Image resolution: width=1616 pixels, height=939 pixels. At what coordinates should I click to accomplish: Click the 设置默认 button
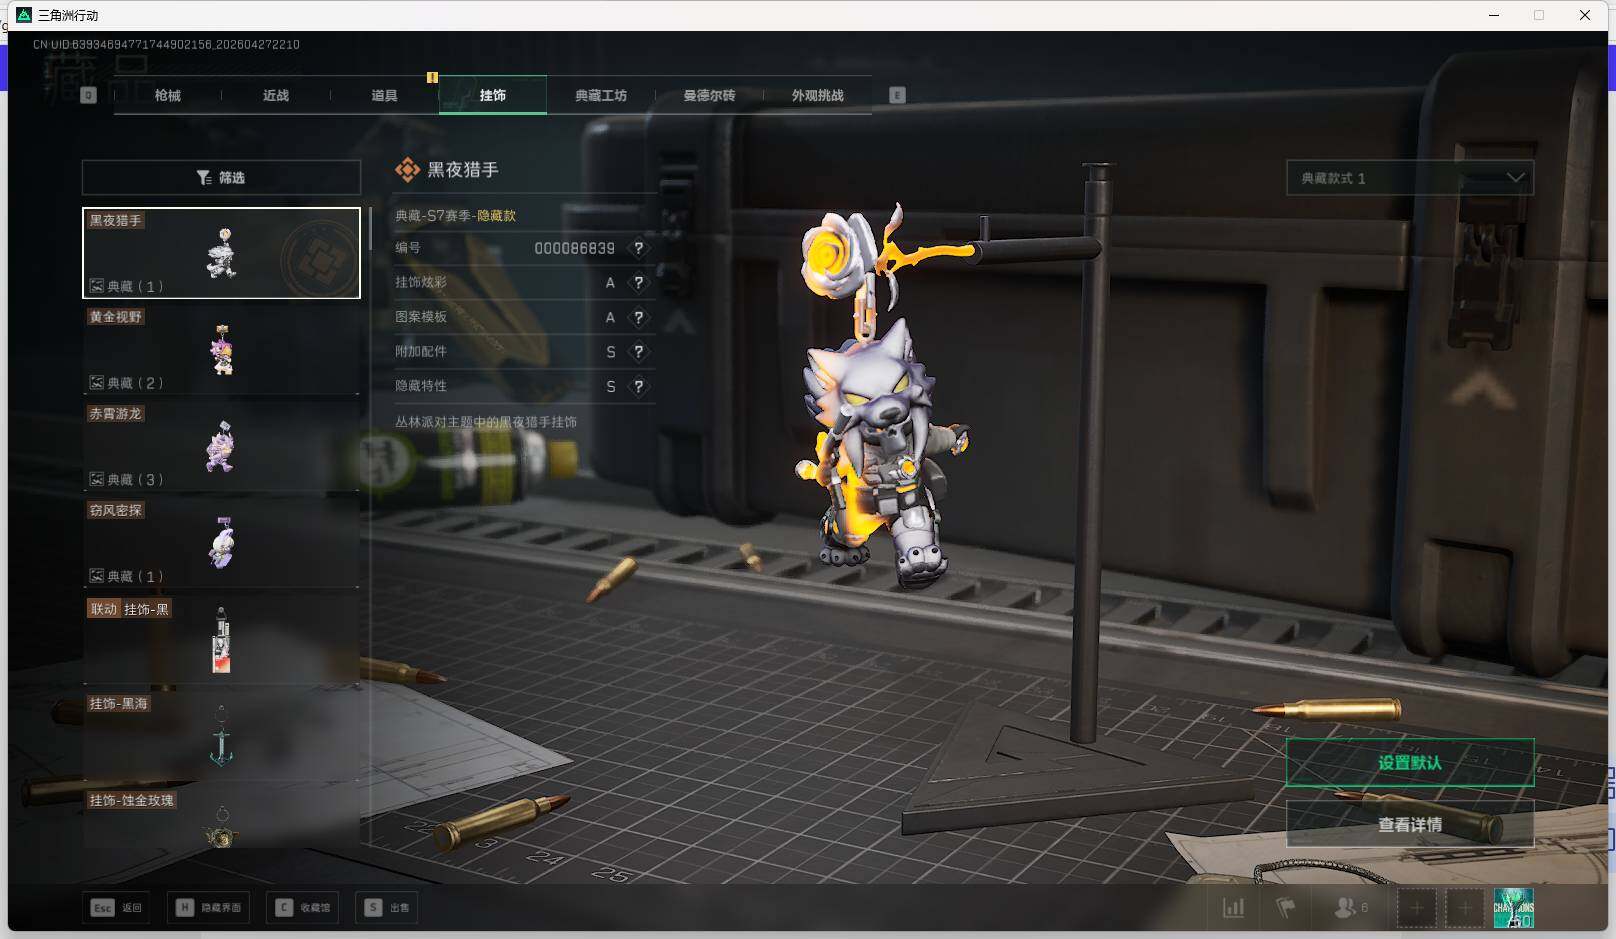[x=1409, y=763]
